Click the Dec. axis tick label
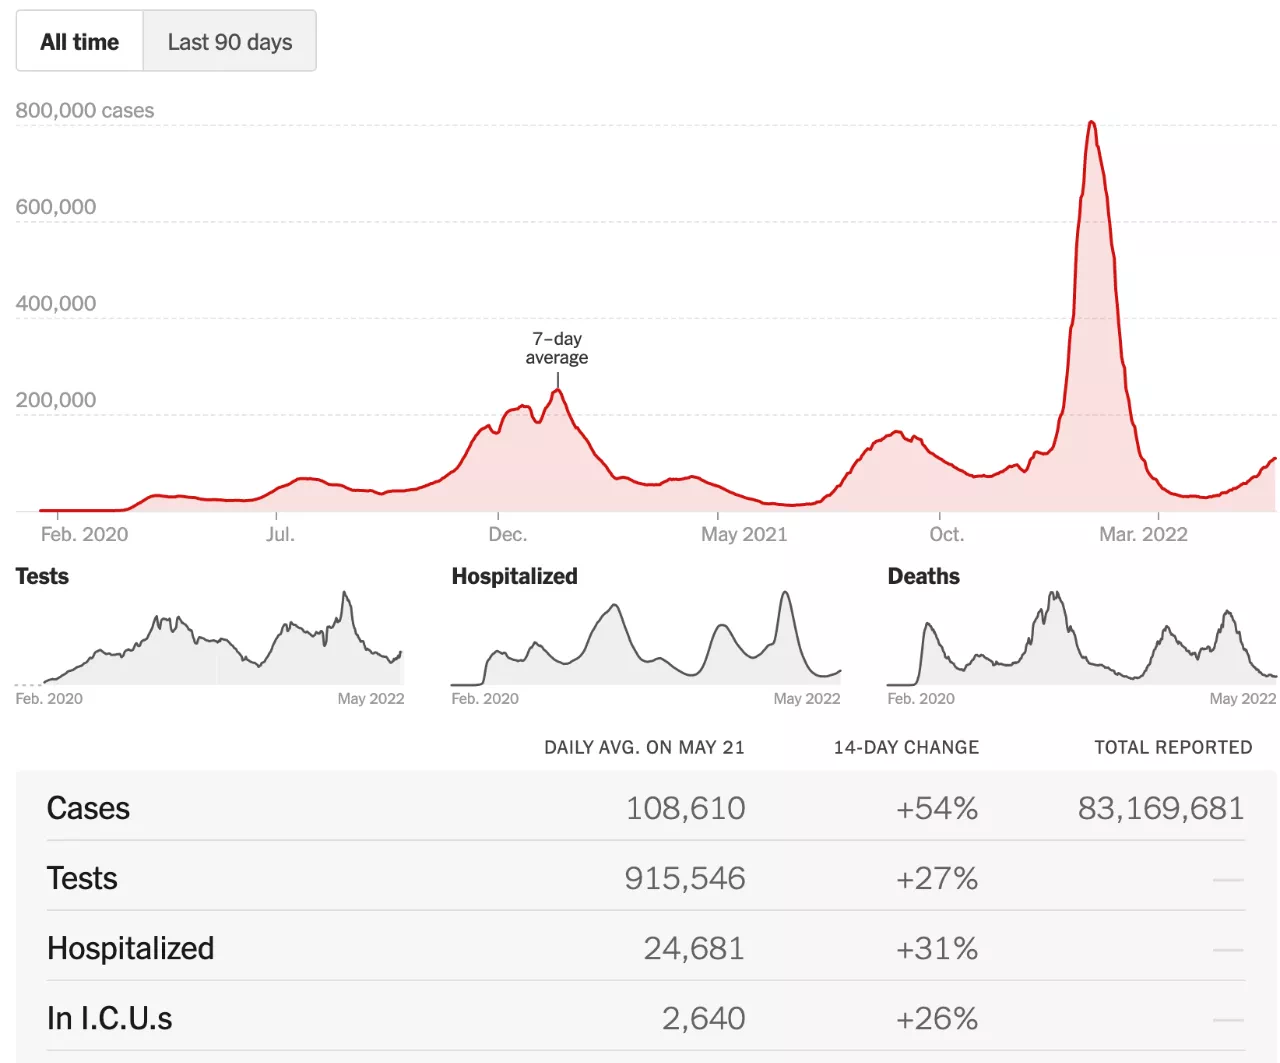 pyautogui.click(x=507, y=534)
